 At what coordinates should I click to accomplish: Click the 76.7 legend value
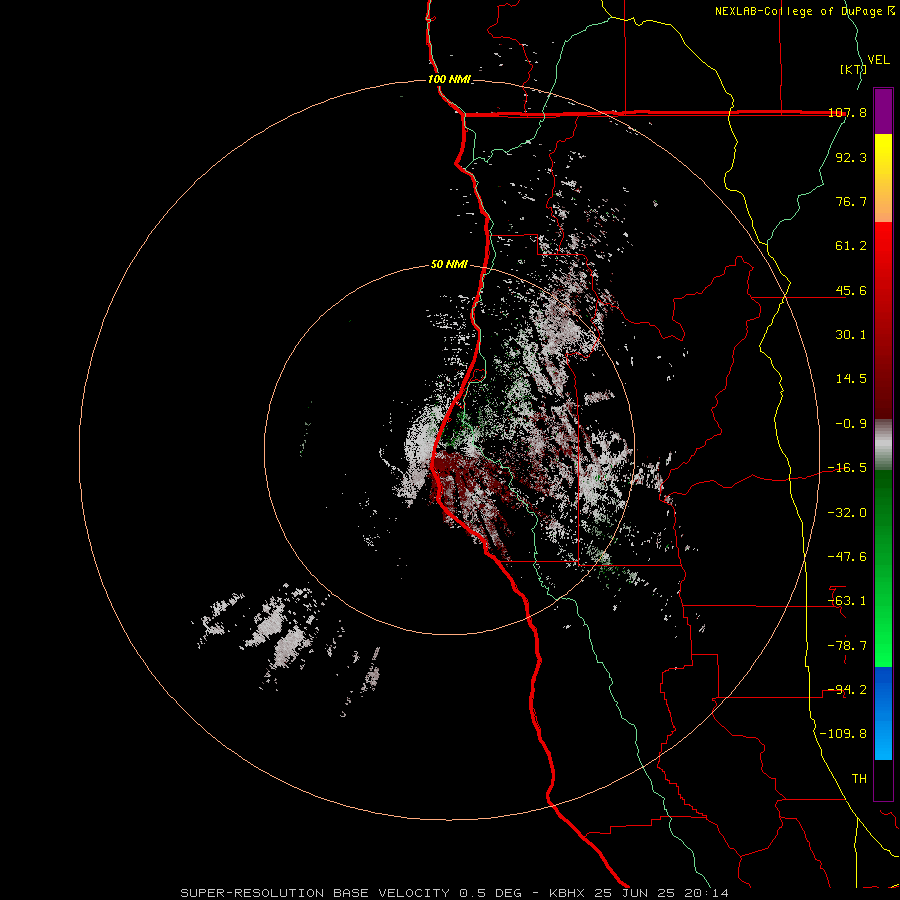[851, 201]
